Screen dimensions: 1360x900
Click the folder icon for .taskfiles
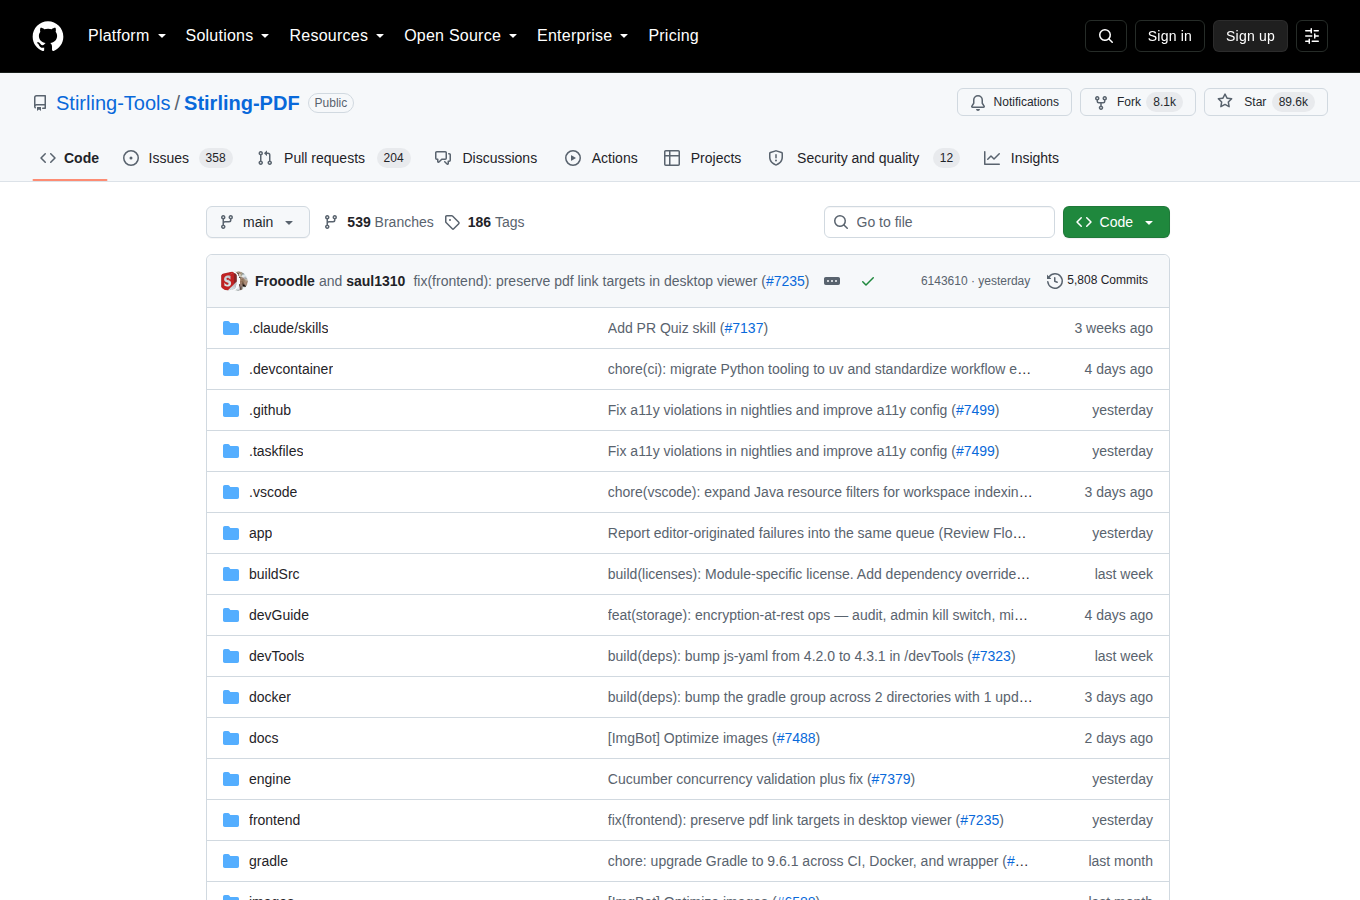(231, 451)
